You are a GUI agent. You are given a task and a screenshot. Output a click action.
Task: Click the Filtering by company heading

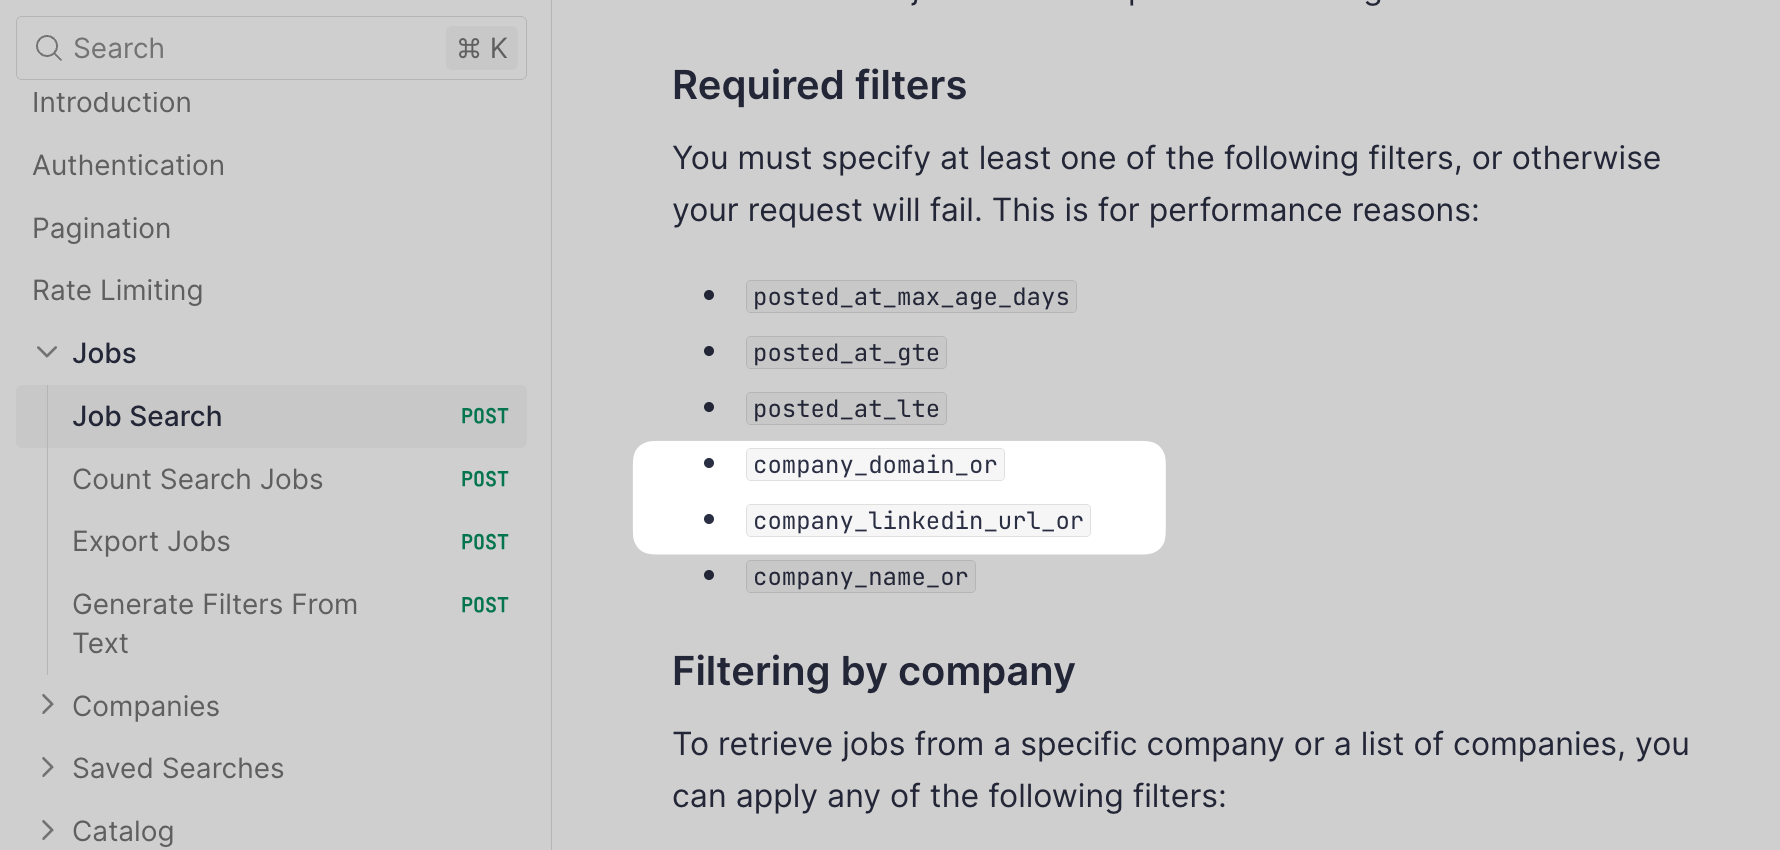(873, 672)
